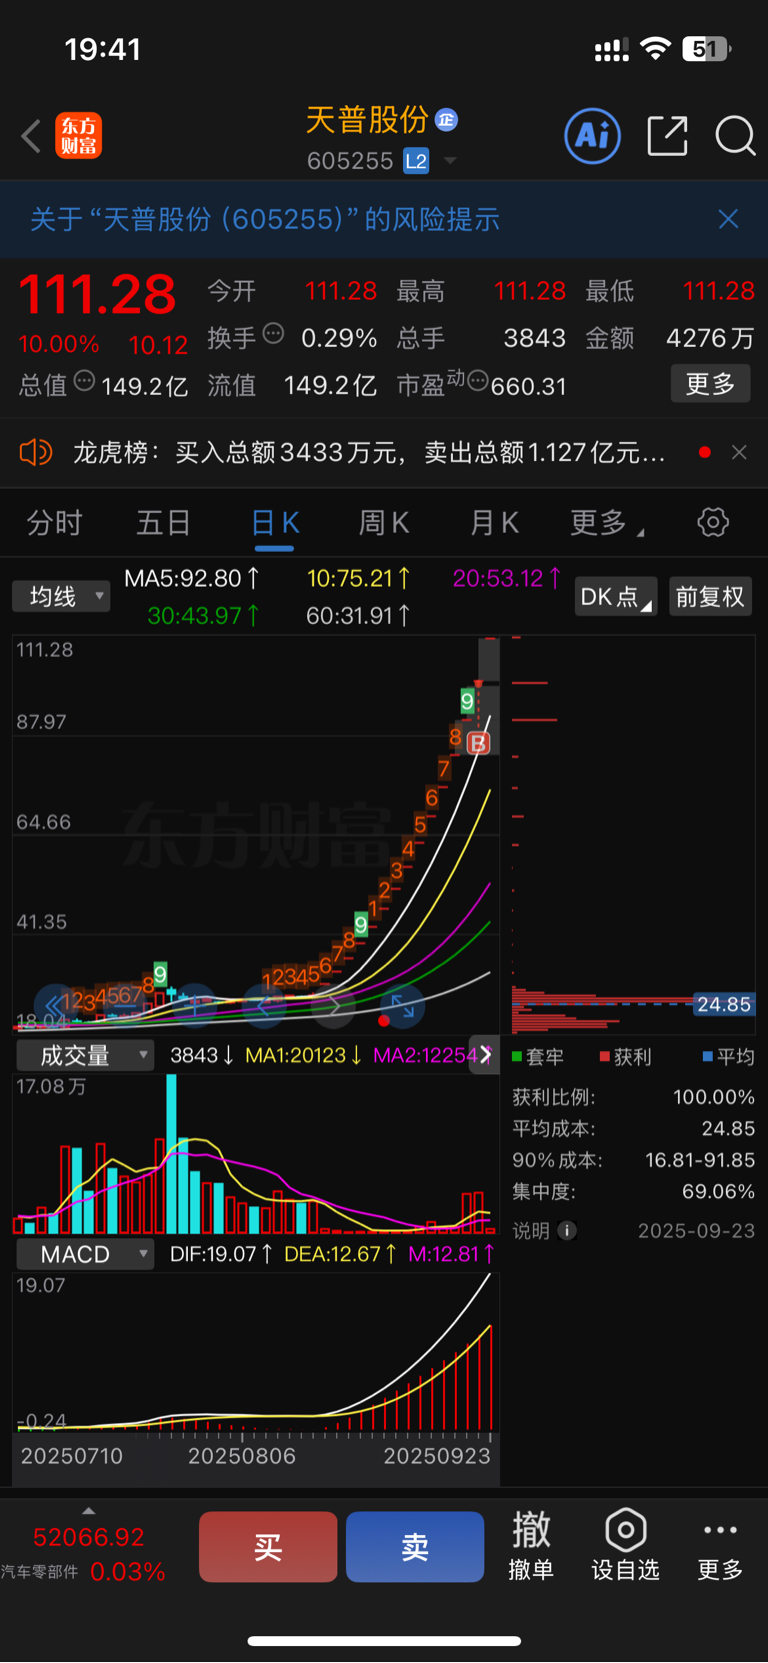Open chart settings hexagon gear
The height and width of the screenshot is (1663, 768).
[x=713, y=522]
